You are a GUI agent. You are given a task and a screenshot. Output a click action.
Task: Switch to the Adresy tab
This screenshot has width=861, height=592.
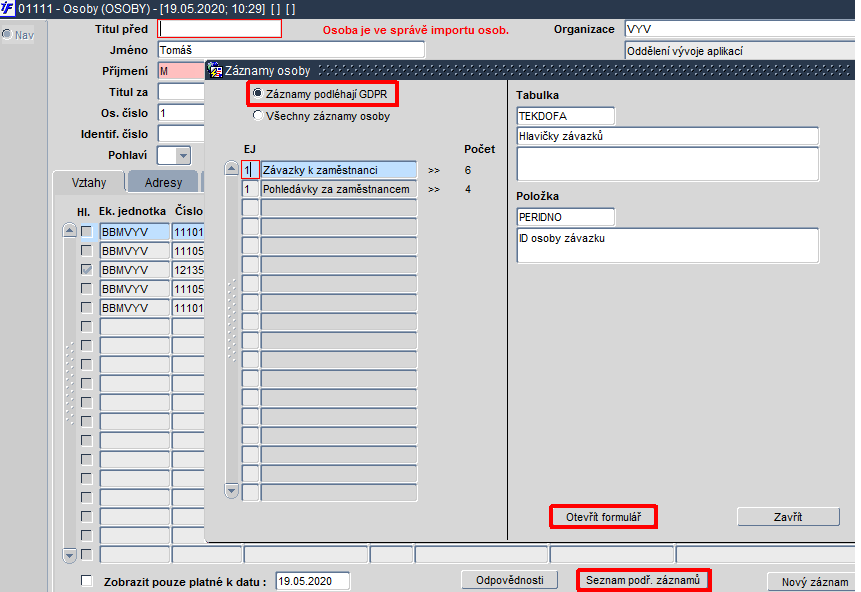click(163, 182)
